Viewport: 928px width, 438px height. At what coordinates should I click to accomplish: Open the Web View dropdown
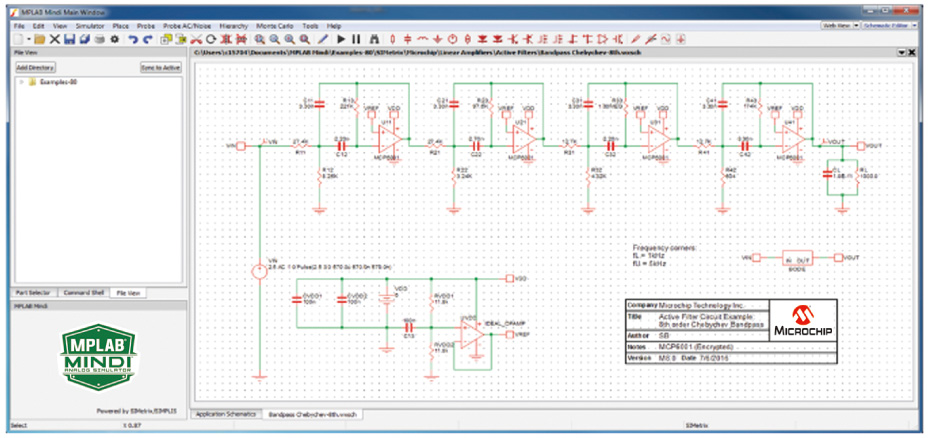point(839,24)
